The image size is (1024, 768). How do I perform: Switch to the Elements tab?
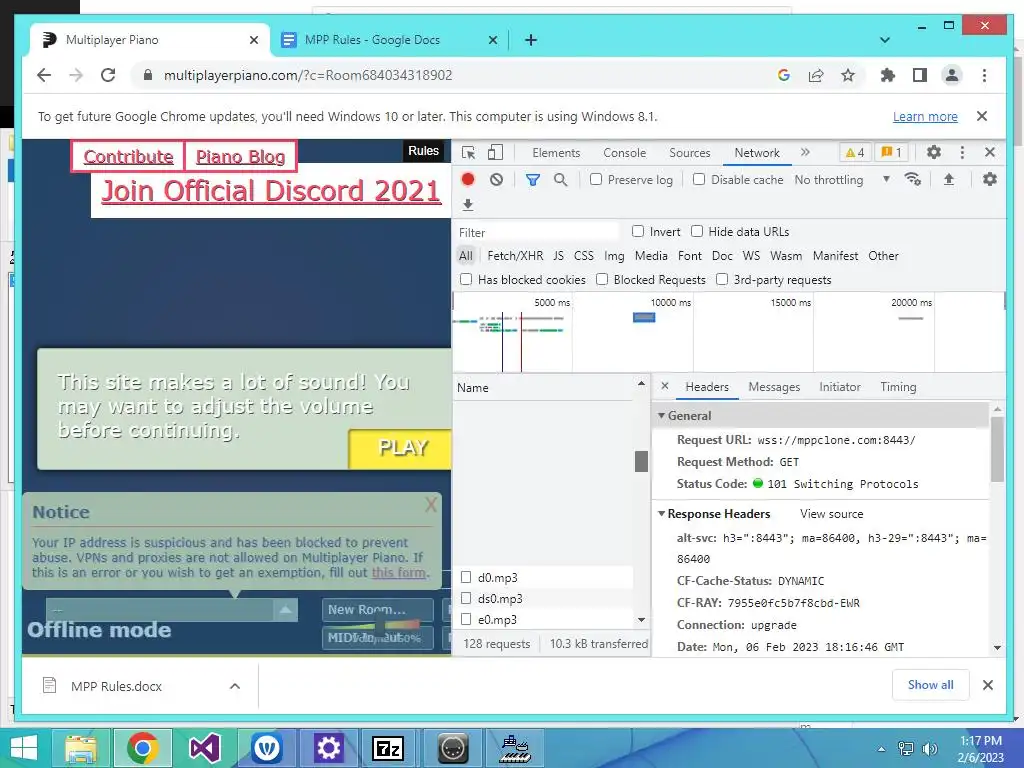click(556, 153)
